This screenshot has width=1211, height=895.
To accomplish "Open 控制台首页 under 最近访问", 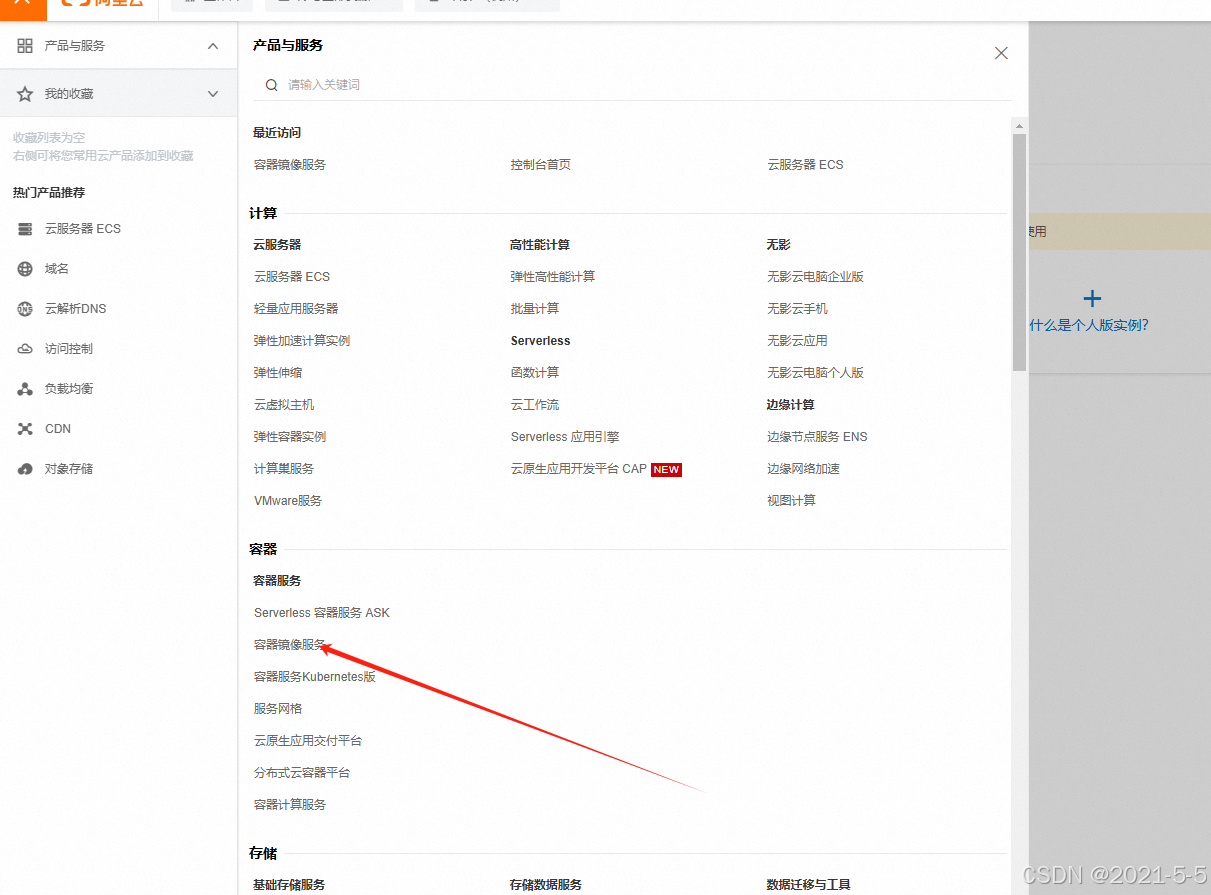I will point(541,165).
